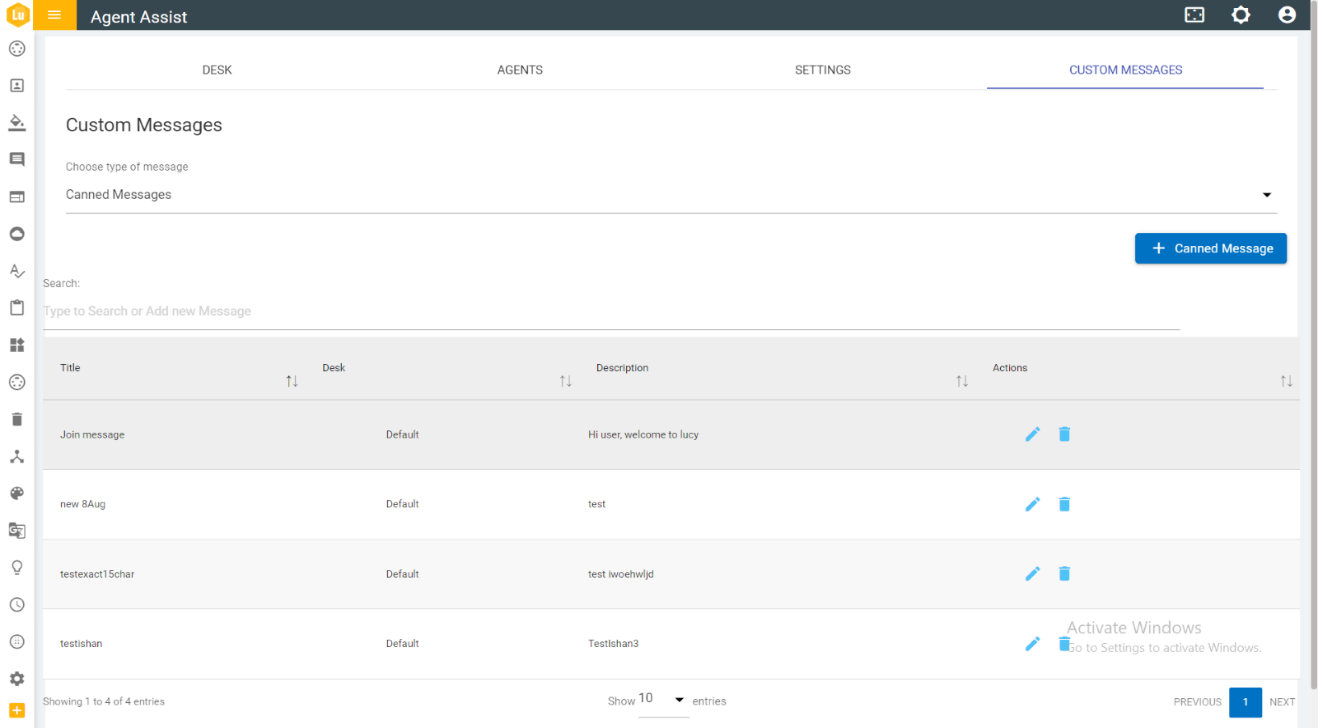Edit the testexact15char message
Image resolution: width=1318 pixels, height=728 pixels.
pyautogui.click(x=1033, y=574)
